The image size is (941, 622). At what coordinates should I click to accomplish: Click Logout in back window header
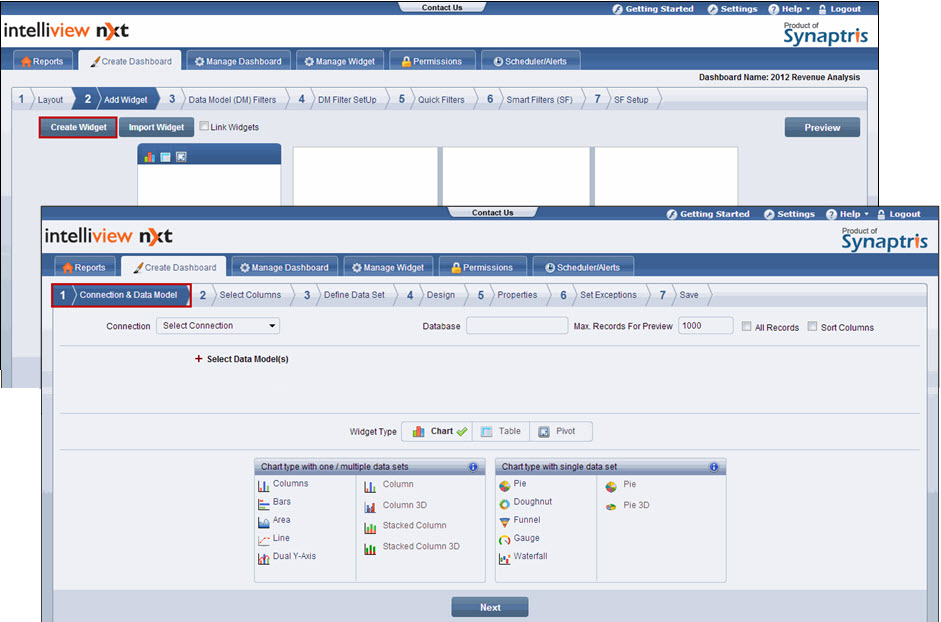[x=839, y=9]
